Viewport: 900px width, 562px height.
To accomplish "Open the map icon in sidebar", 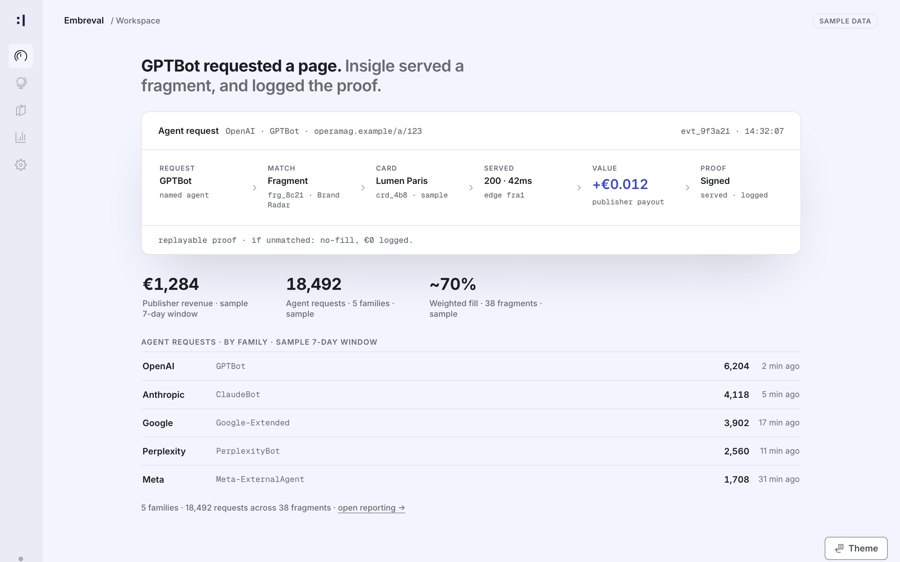I will tap(21, 110).
